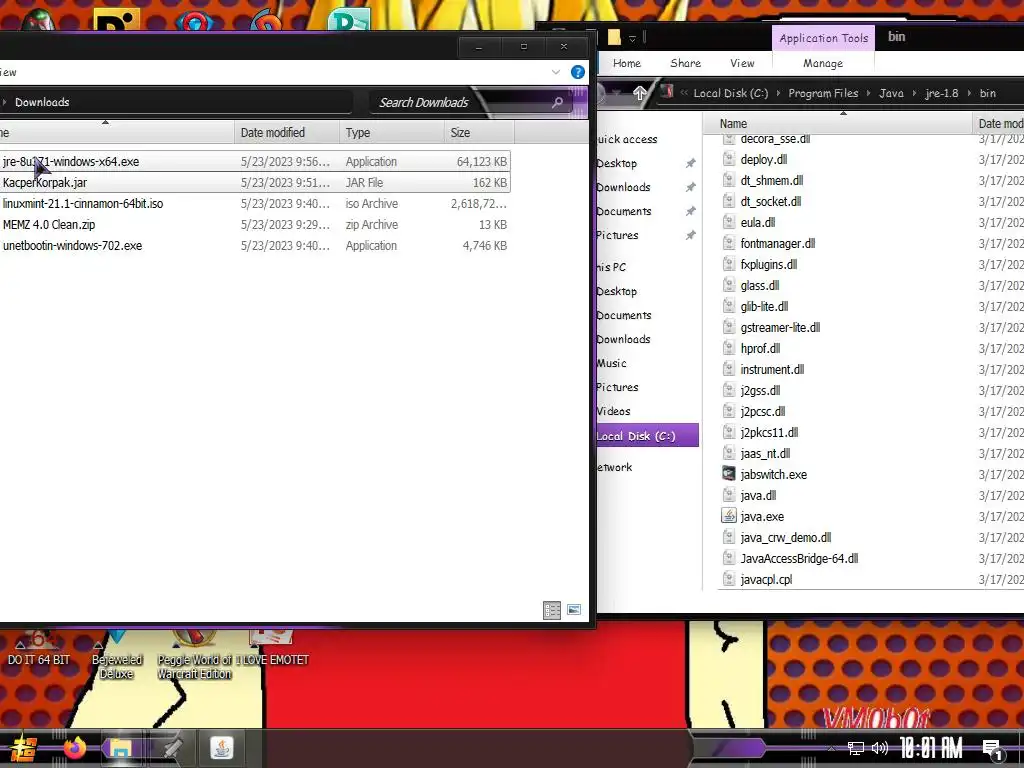Switch to large icons view in Downloads window
This screenshot has height=768, width=1024.
tap(574, 610)
